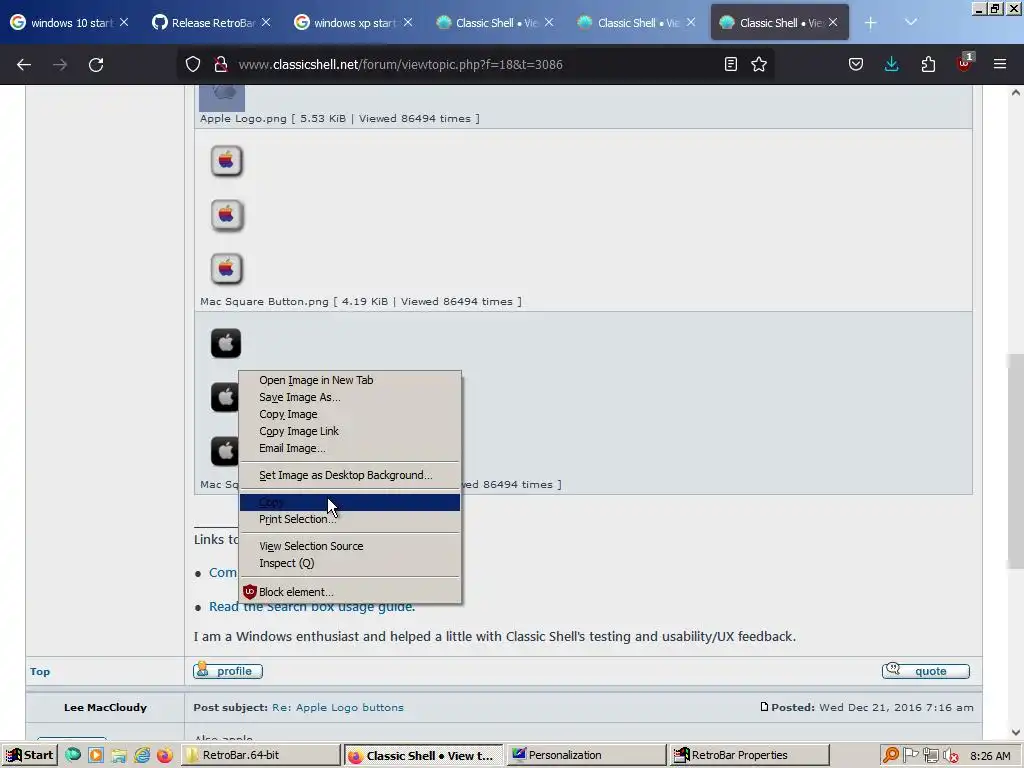Click the second colored Apple square button image
This screenshot has height=768, width=1024.
227,215
